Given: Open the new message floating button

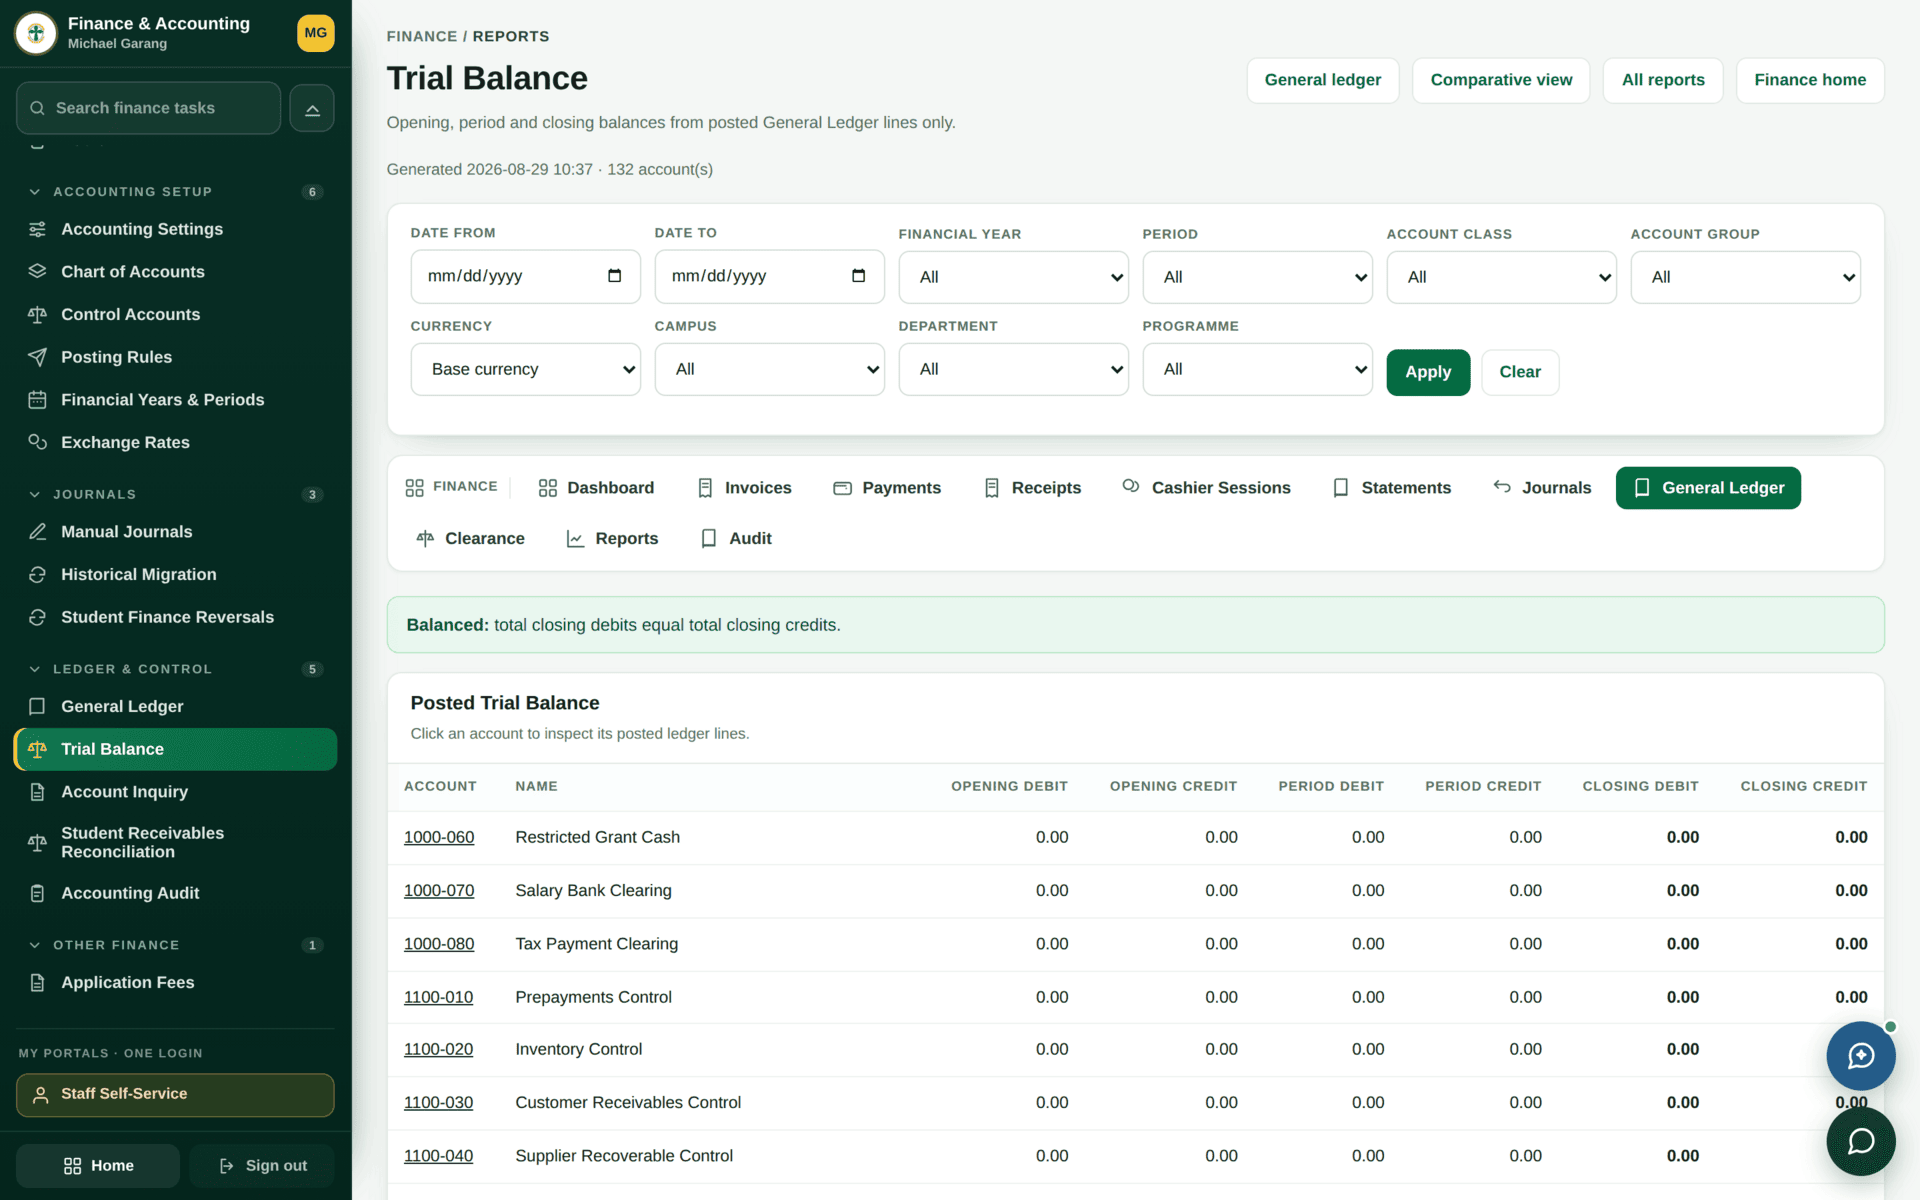Looking at the screenshot, I should (1860, 1056).
